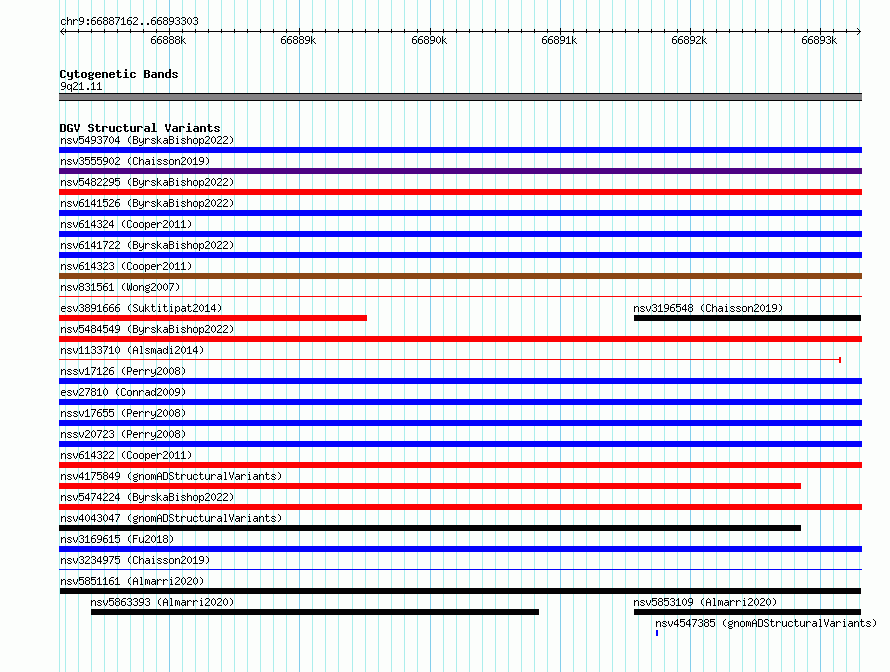The height and width of the screenshot is (672, 890).
Task: Click the nsv4043047 (gnomADStructuralVariants) label
Action: coord(171,518)
